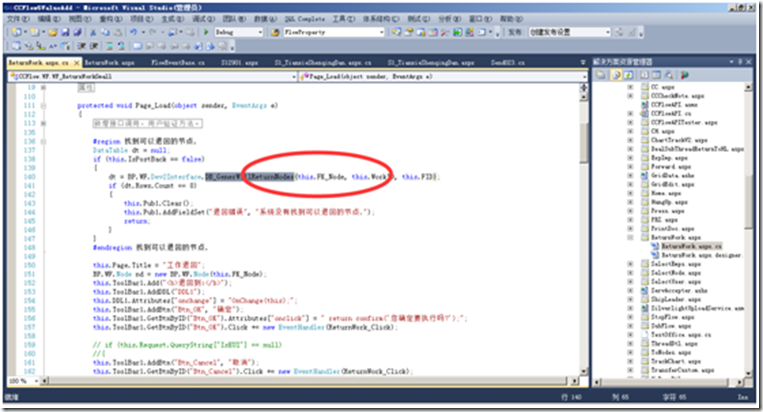Image resolution: width=763 pixels, height=412 pixels.
Task: Click the code editor horizontal scrollbar
Action: click(308, 381)
